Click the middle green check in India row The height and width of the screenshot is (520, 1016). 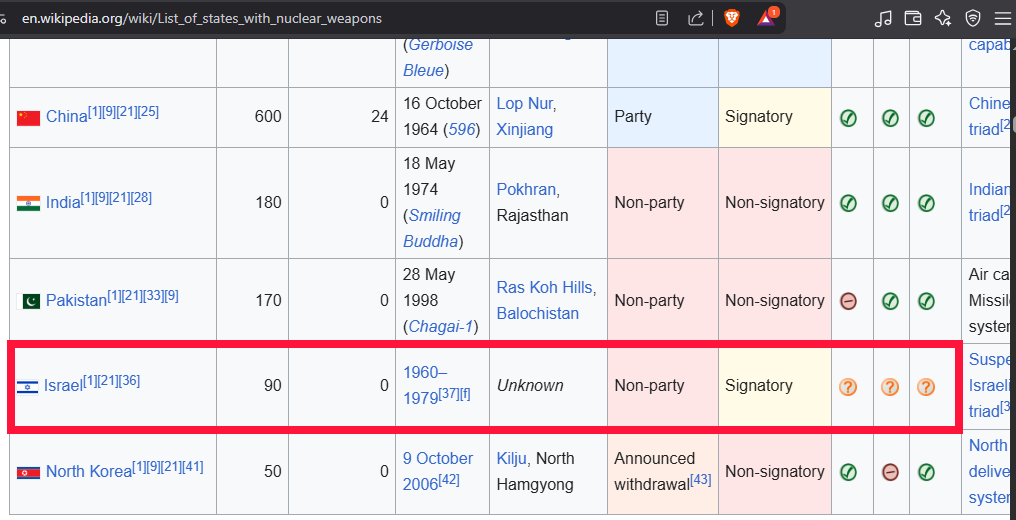(890, 203)
